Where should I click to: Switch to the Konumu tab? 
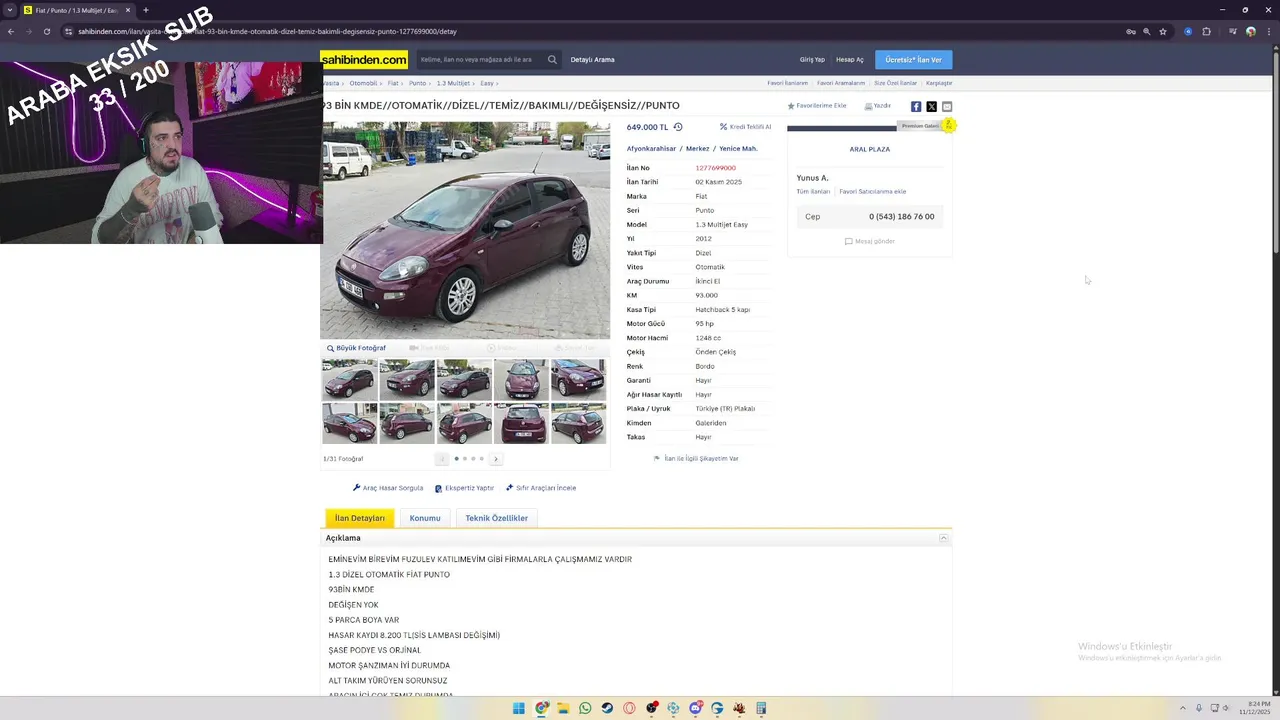425,518
